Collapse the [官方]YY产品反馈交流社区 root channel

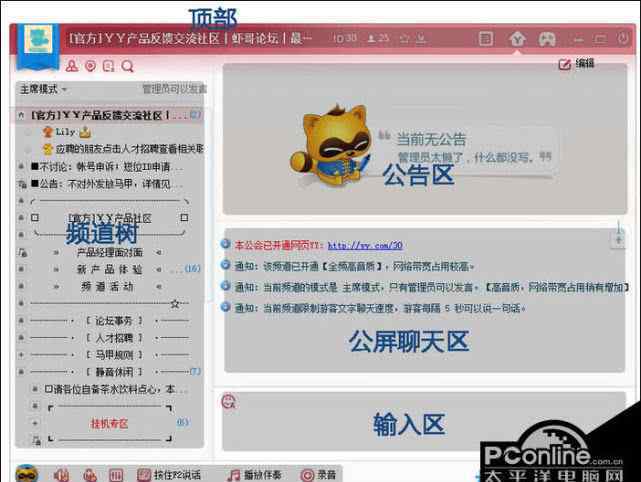tap(21, 116)
